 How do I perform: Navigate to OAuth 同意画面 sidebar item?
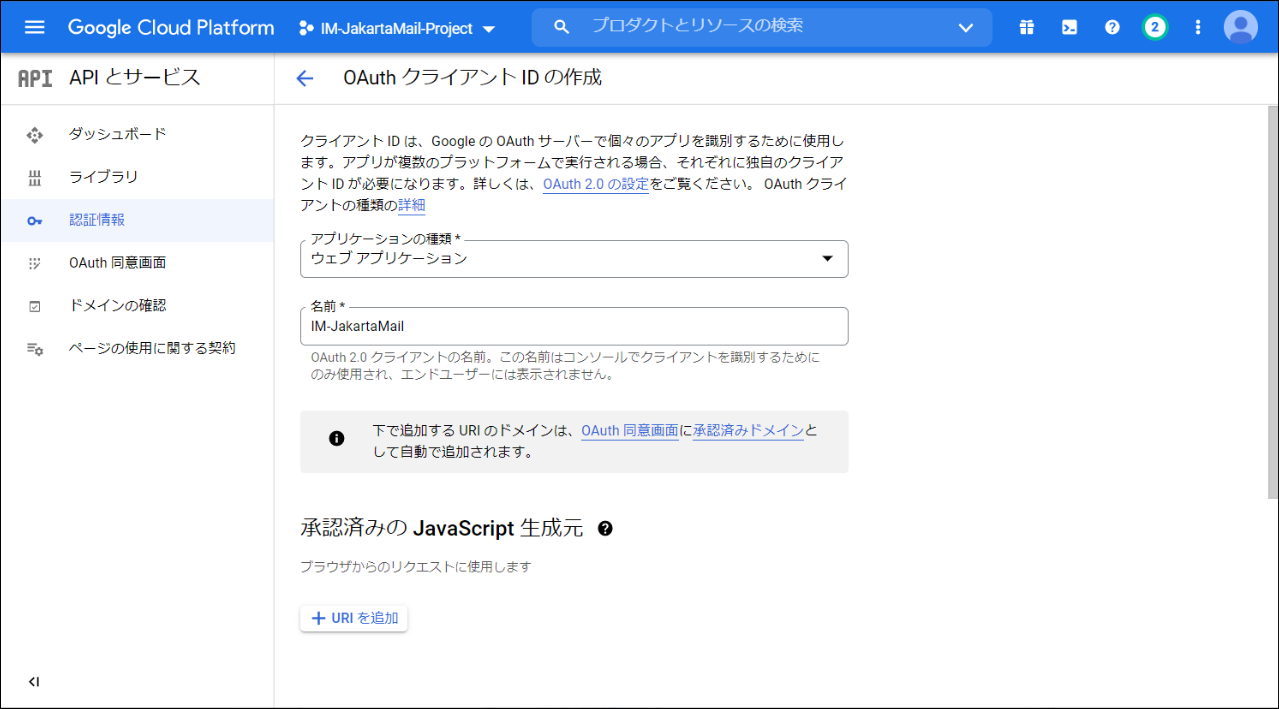pyautogui.click(x=117, y=263)
